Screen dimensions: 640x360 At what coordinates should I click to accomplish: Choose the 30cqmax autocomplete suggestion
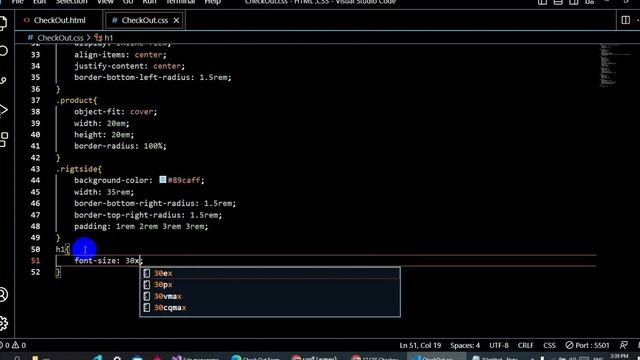tap(270, 307)
